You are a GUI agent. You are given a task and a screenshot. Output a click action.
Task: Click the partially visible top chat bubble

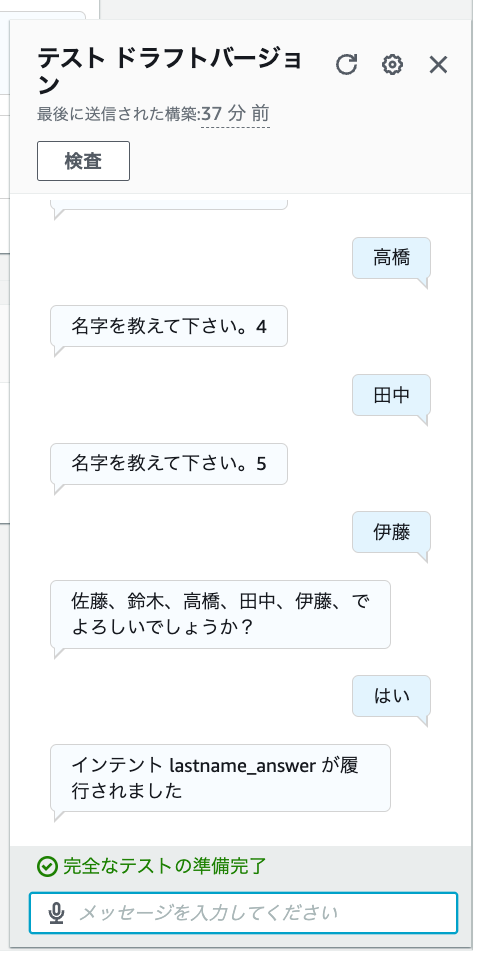[x=169, y=204]
